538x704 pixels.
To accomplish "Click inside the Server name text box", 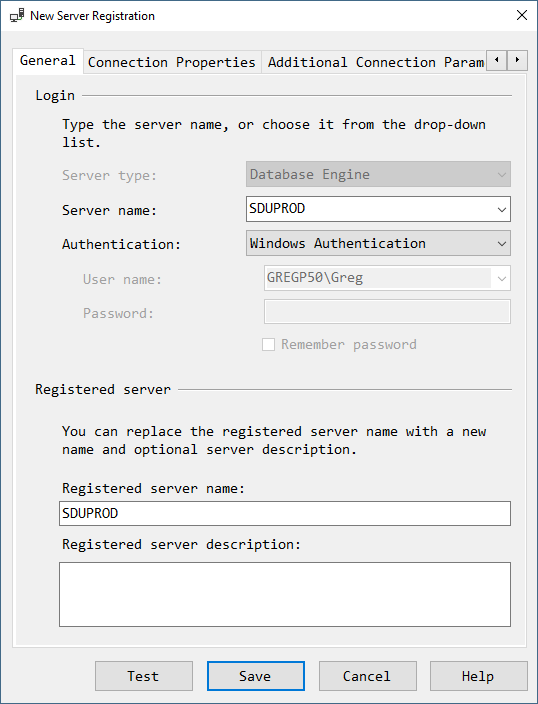I will 370,209.
